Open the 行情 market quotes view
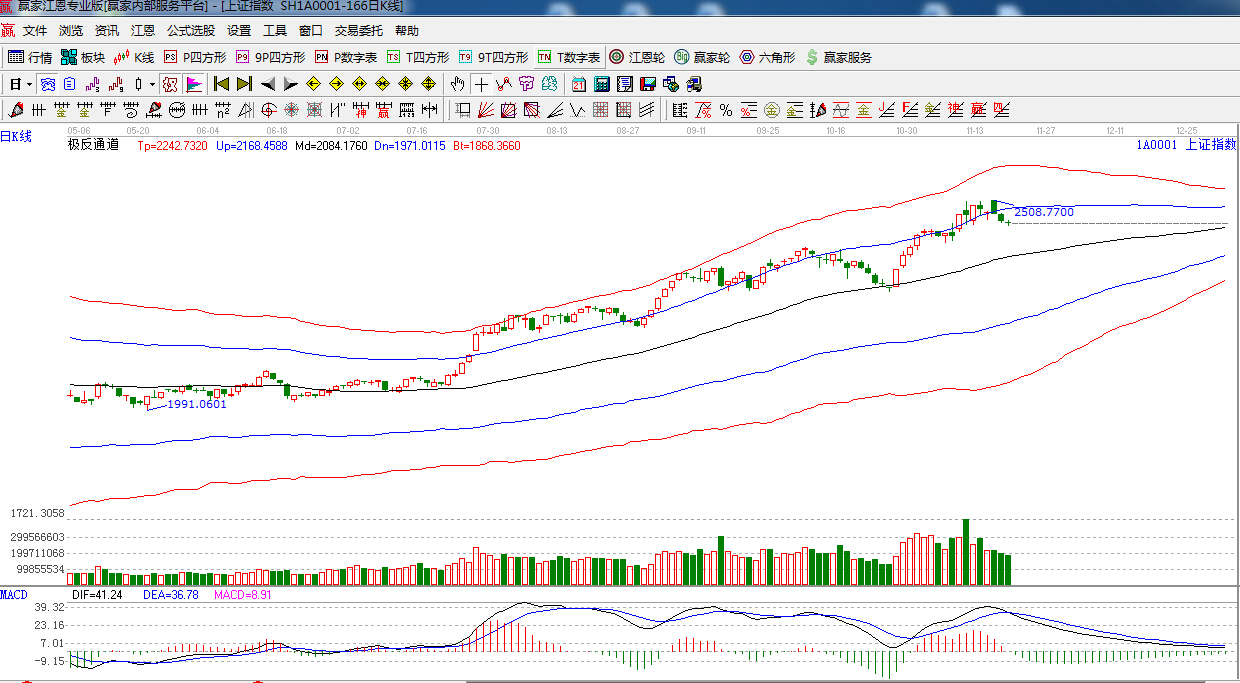Viewport: 1240px width, 683px height. tap(30, 57)
